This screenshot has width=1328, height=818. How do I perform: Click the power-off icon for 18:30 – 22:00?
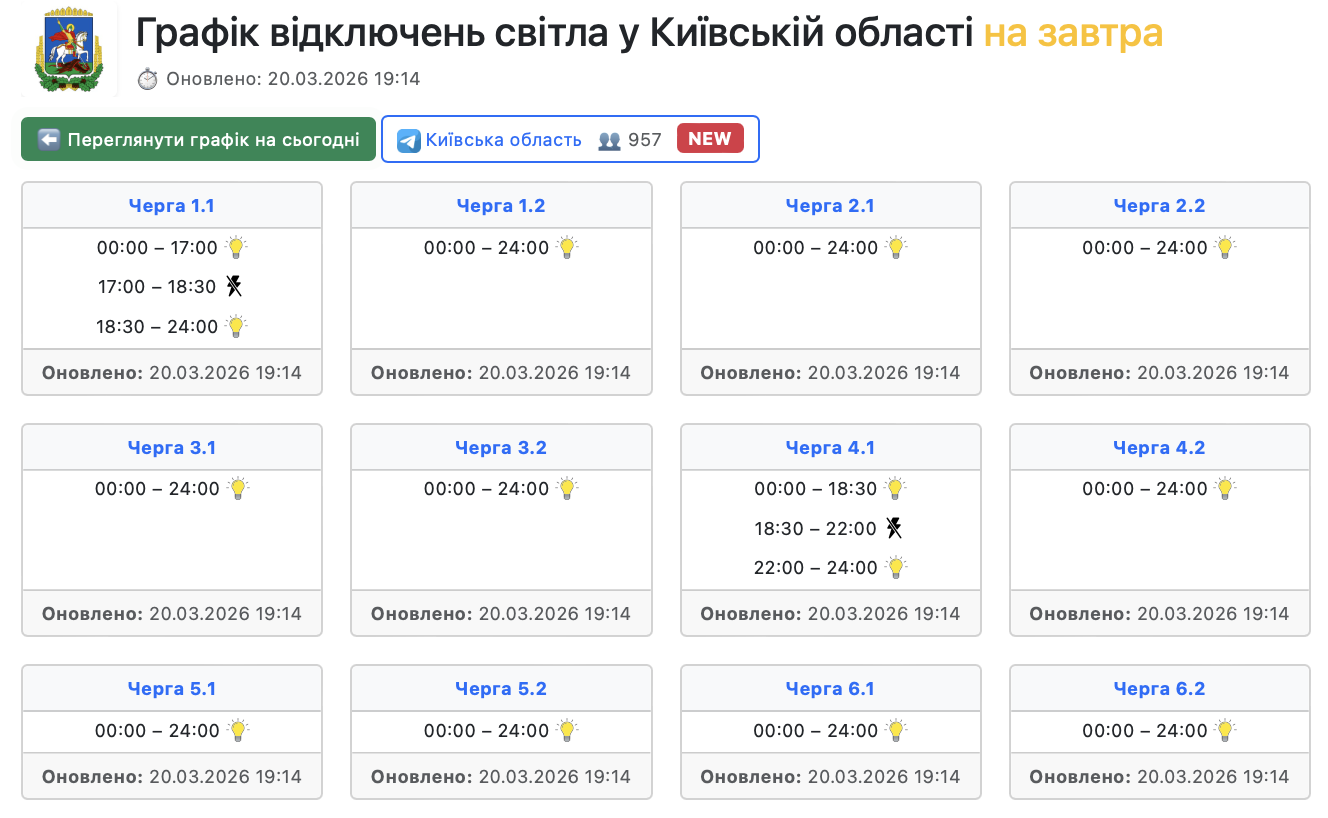(894, 528)
